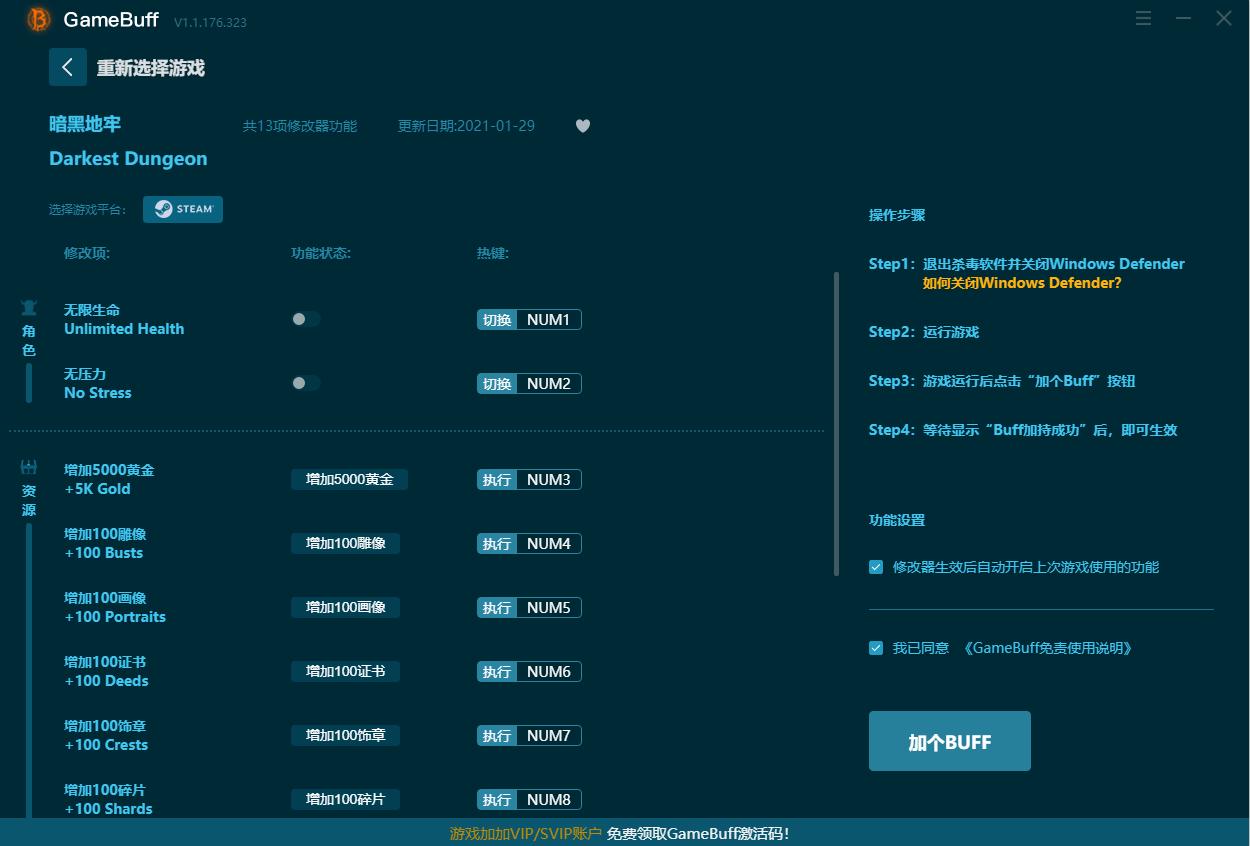Screen dimensions: 1250x846
Task: Click the +100 Shards label
Action: 108,809
